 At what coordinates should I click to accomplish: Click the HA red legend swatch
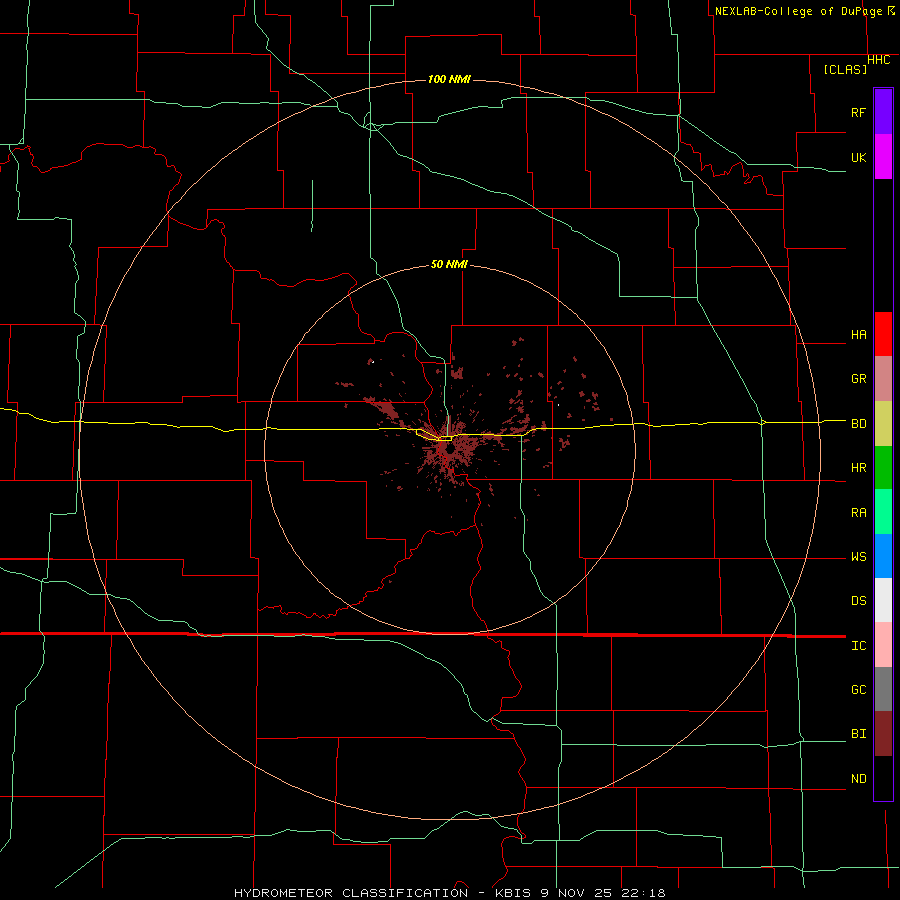click(x=883, y=334)
